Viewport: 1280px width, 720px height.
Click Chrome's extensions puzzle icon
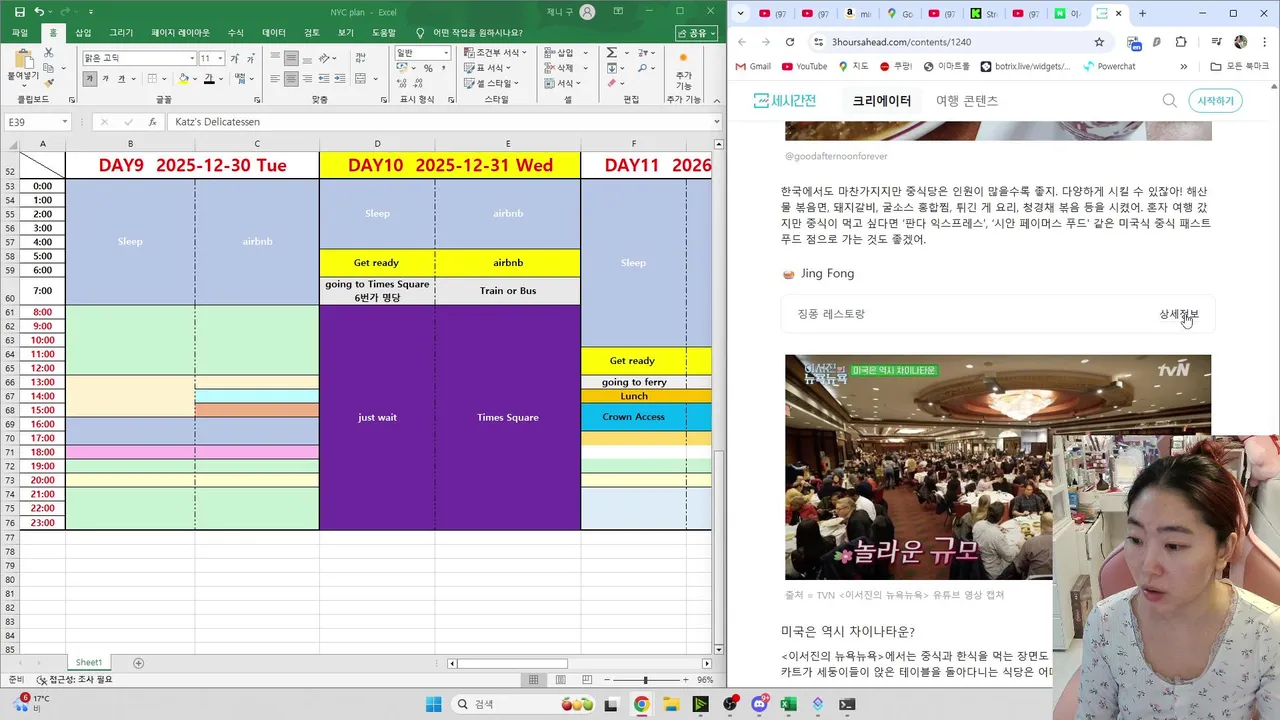coord(1181,42)
